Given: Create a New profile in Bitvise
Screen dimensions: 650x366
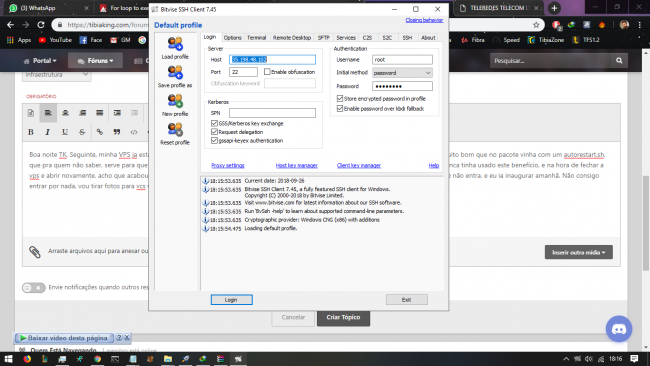Looking at the screenshot, I should (x=175, y=101).
